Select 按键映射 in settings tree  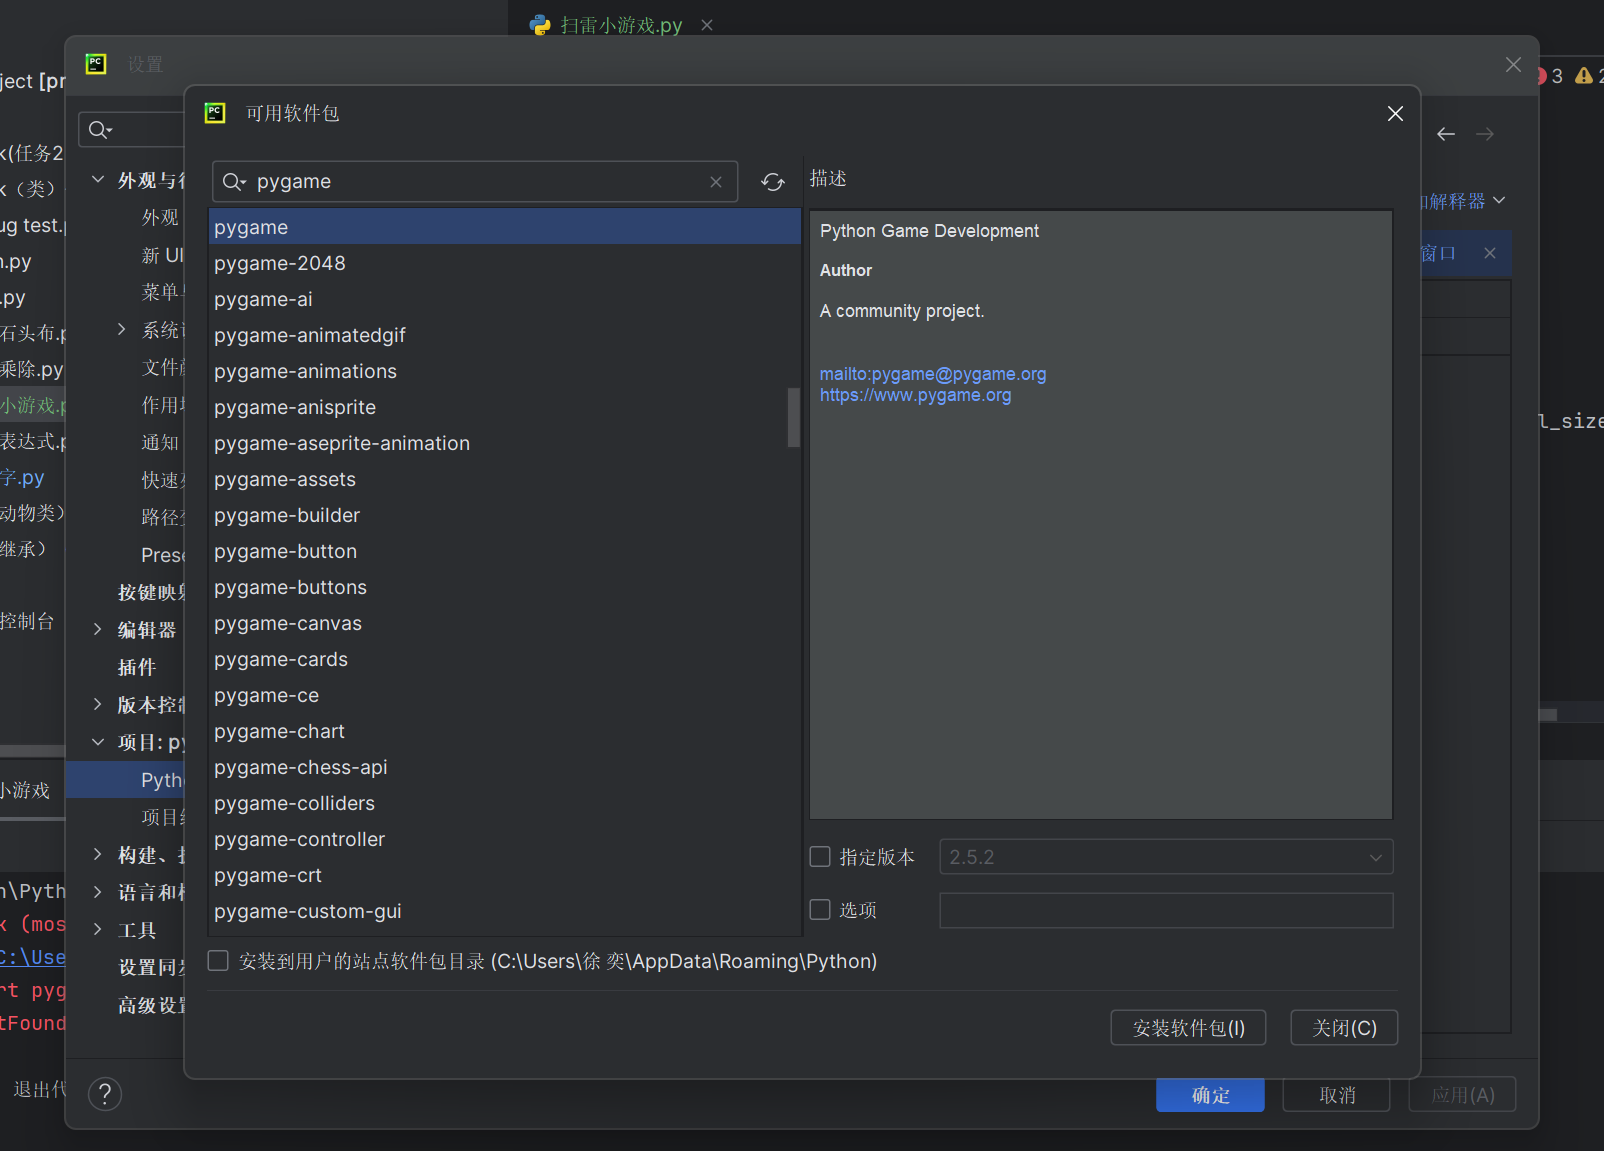click(x=151, y=592)
